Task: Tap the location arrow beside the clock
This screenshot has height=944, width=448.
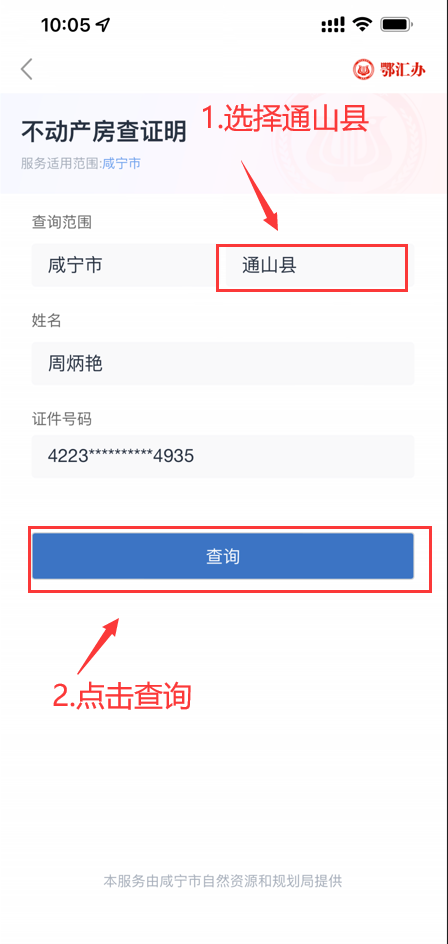Action: pyautogui.click(x=104, y=25)
